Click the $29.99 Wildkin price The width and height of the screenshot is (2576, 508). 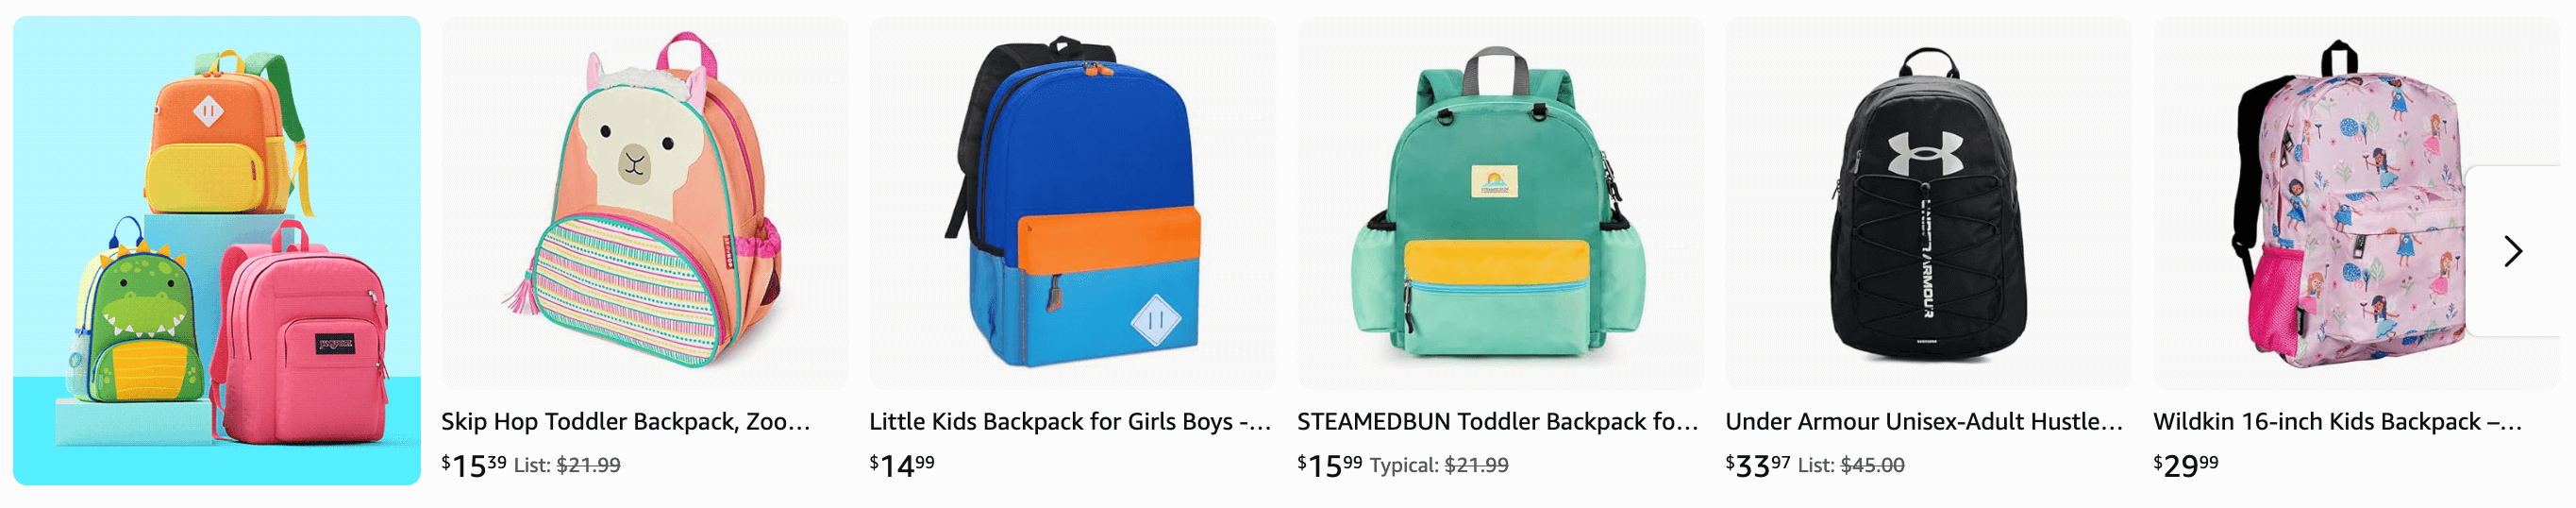click(x=2186, y=465)
